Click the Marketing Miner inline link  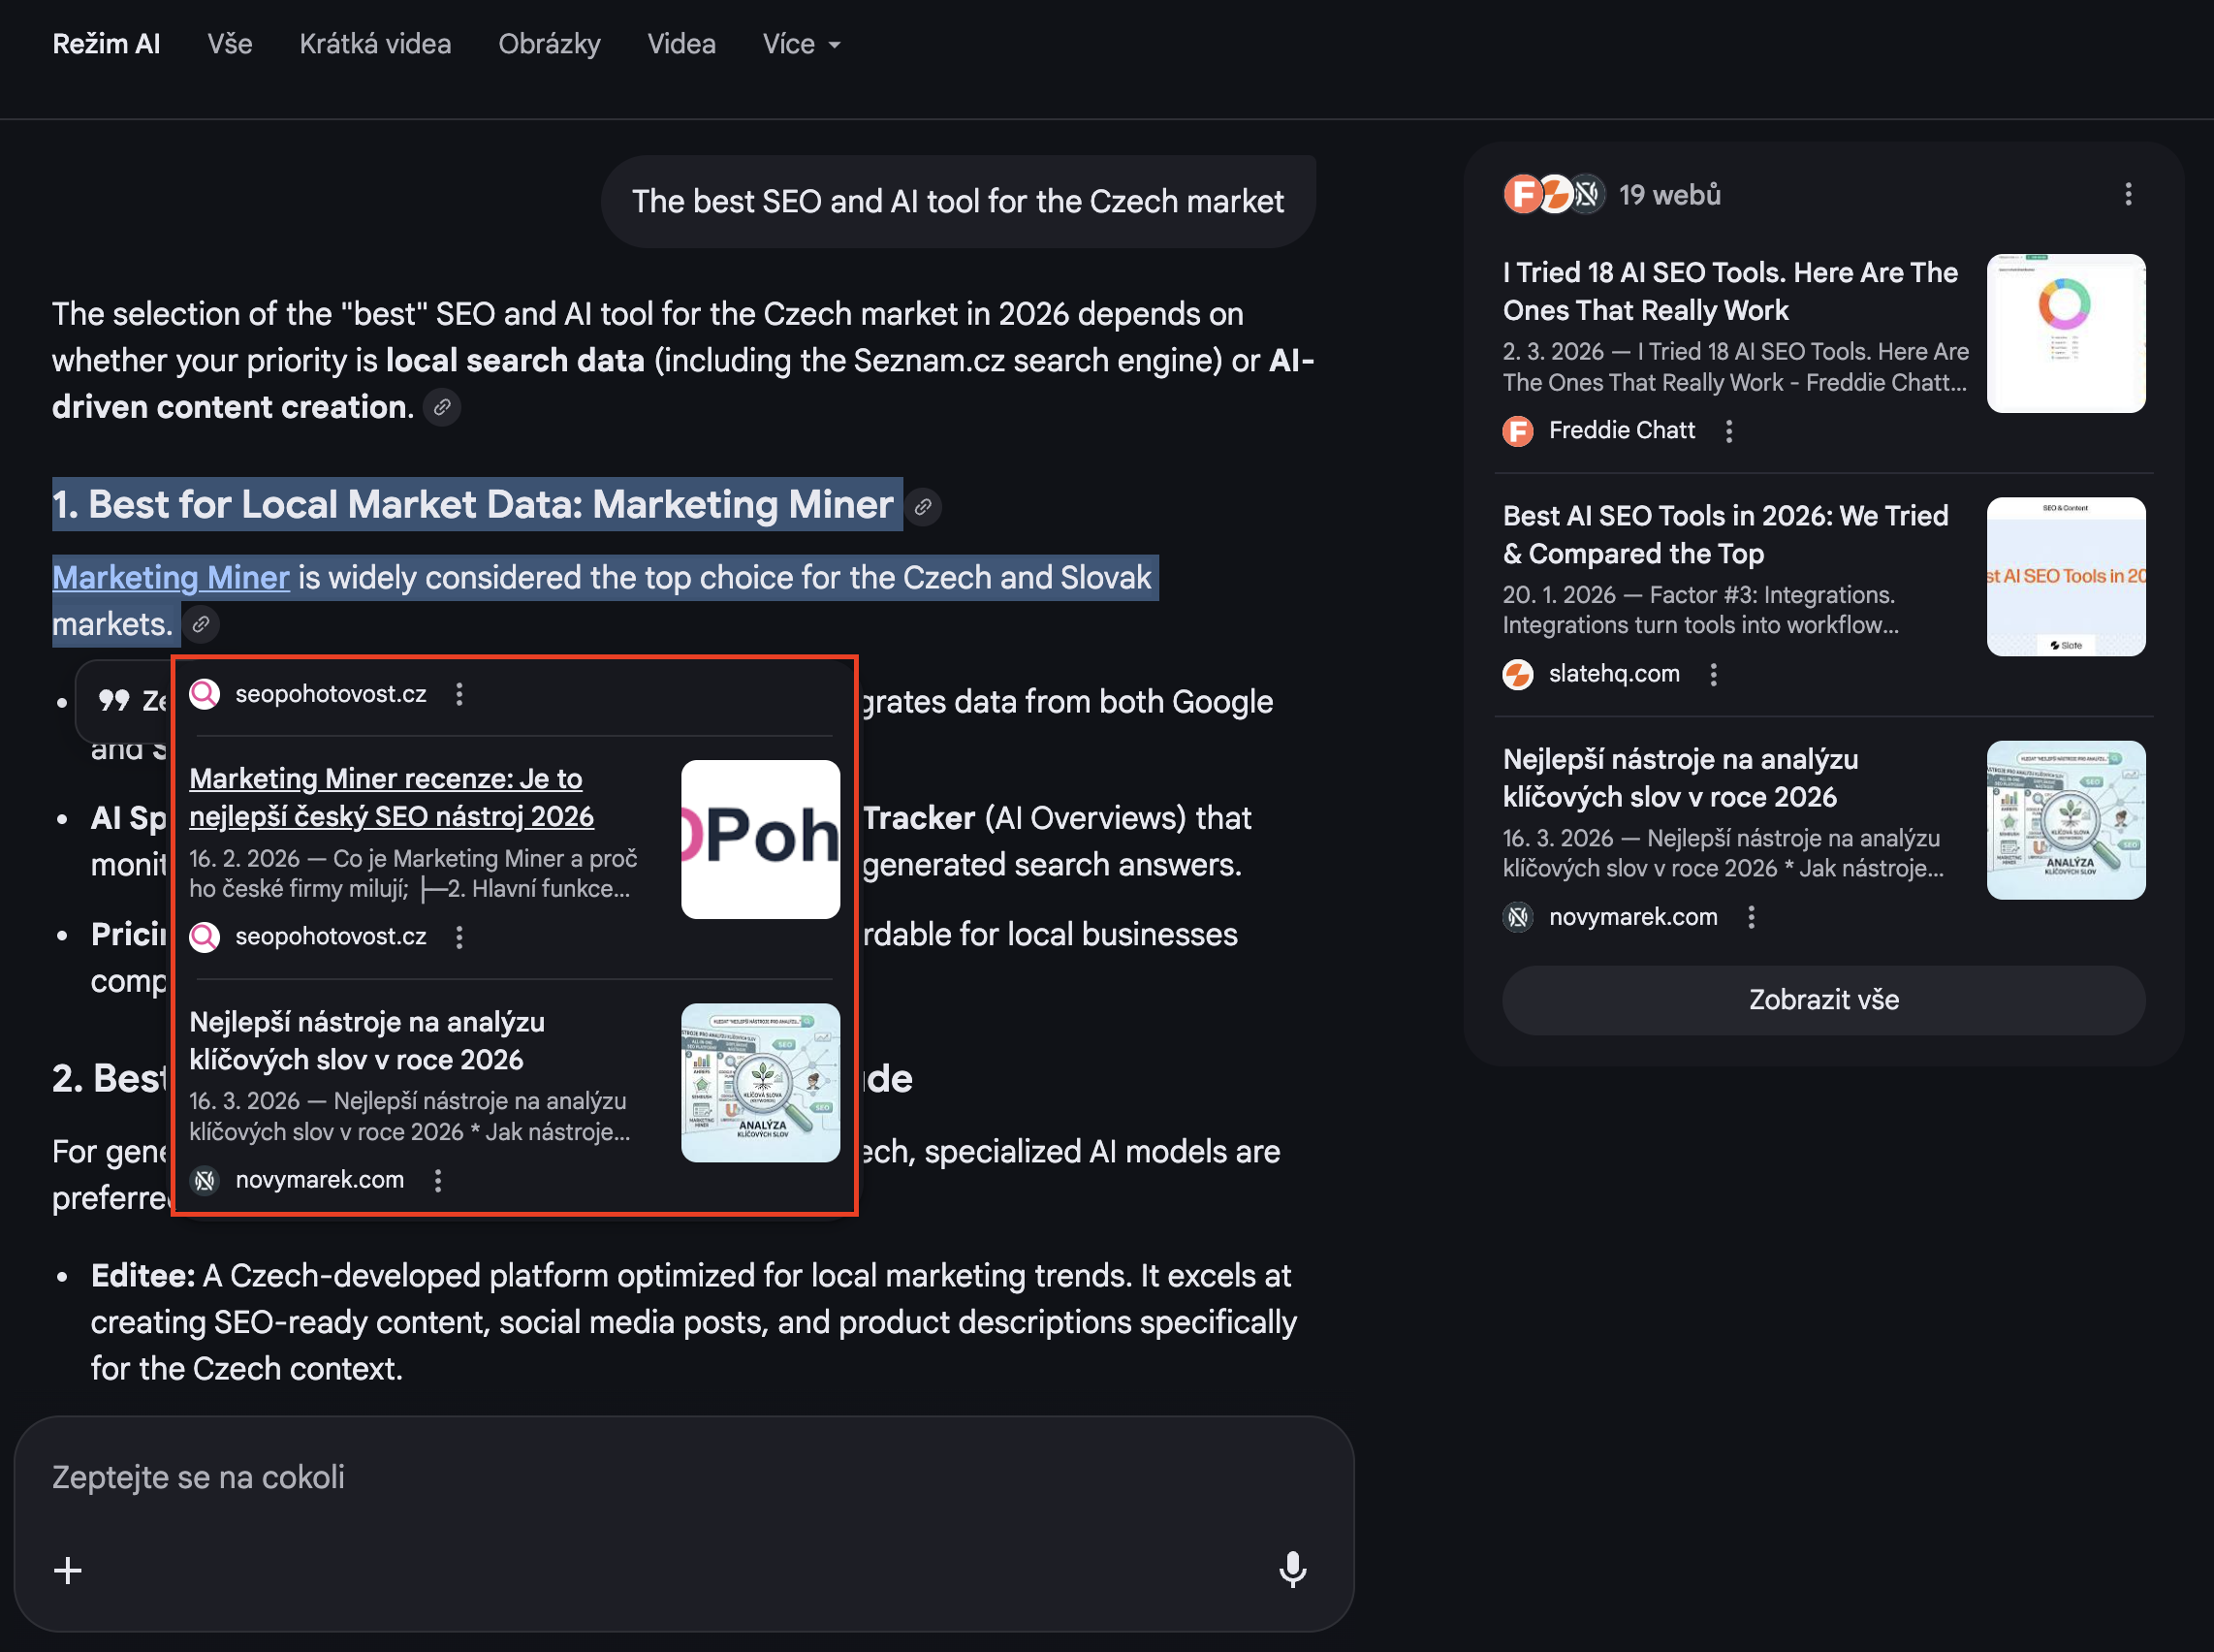point(171,578)
